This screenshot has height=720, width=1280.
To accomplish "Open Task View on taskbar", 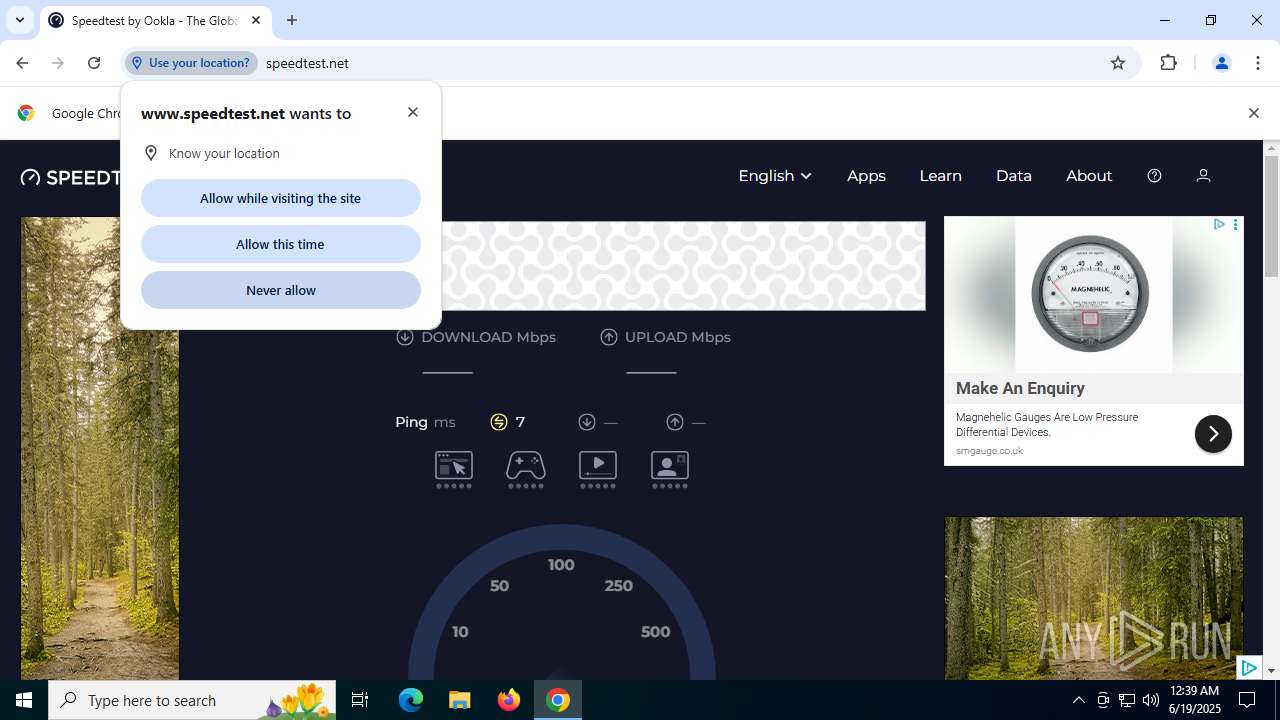I will [360, 700].
